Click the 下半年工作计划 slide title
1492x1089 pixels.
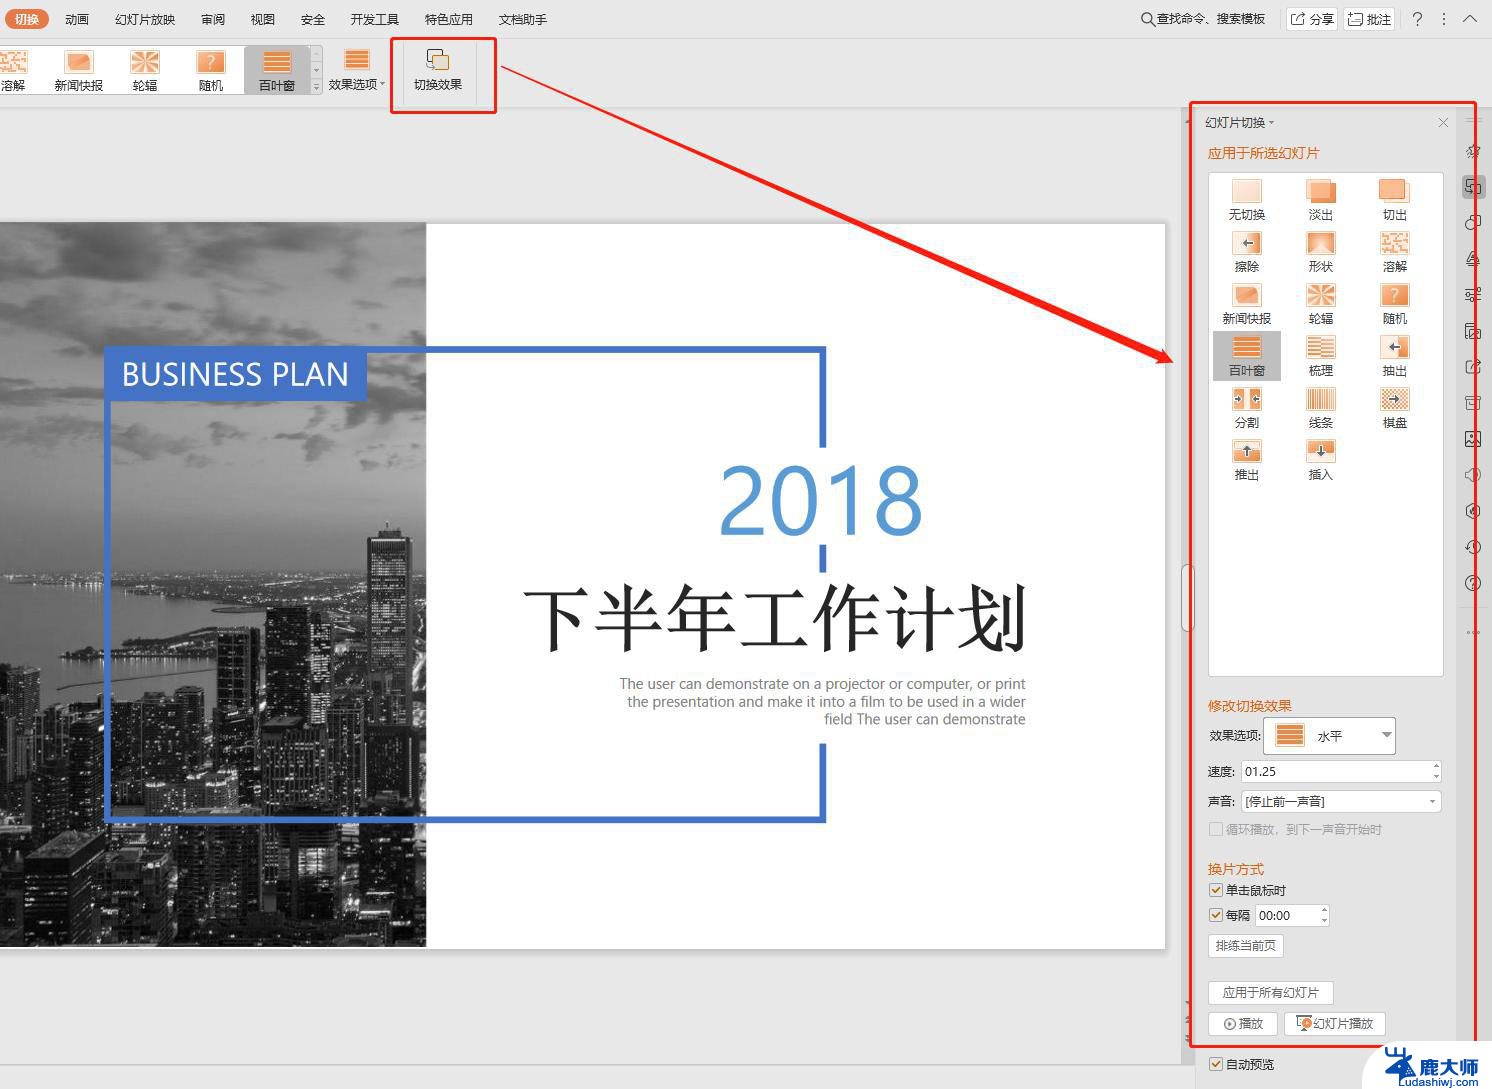tap(775, 619)
